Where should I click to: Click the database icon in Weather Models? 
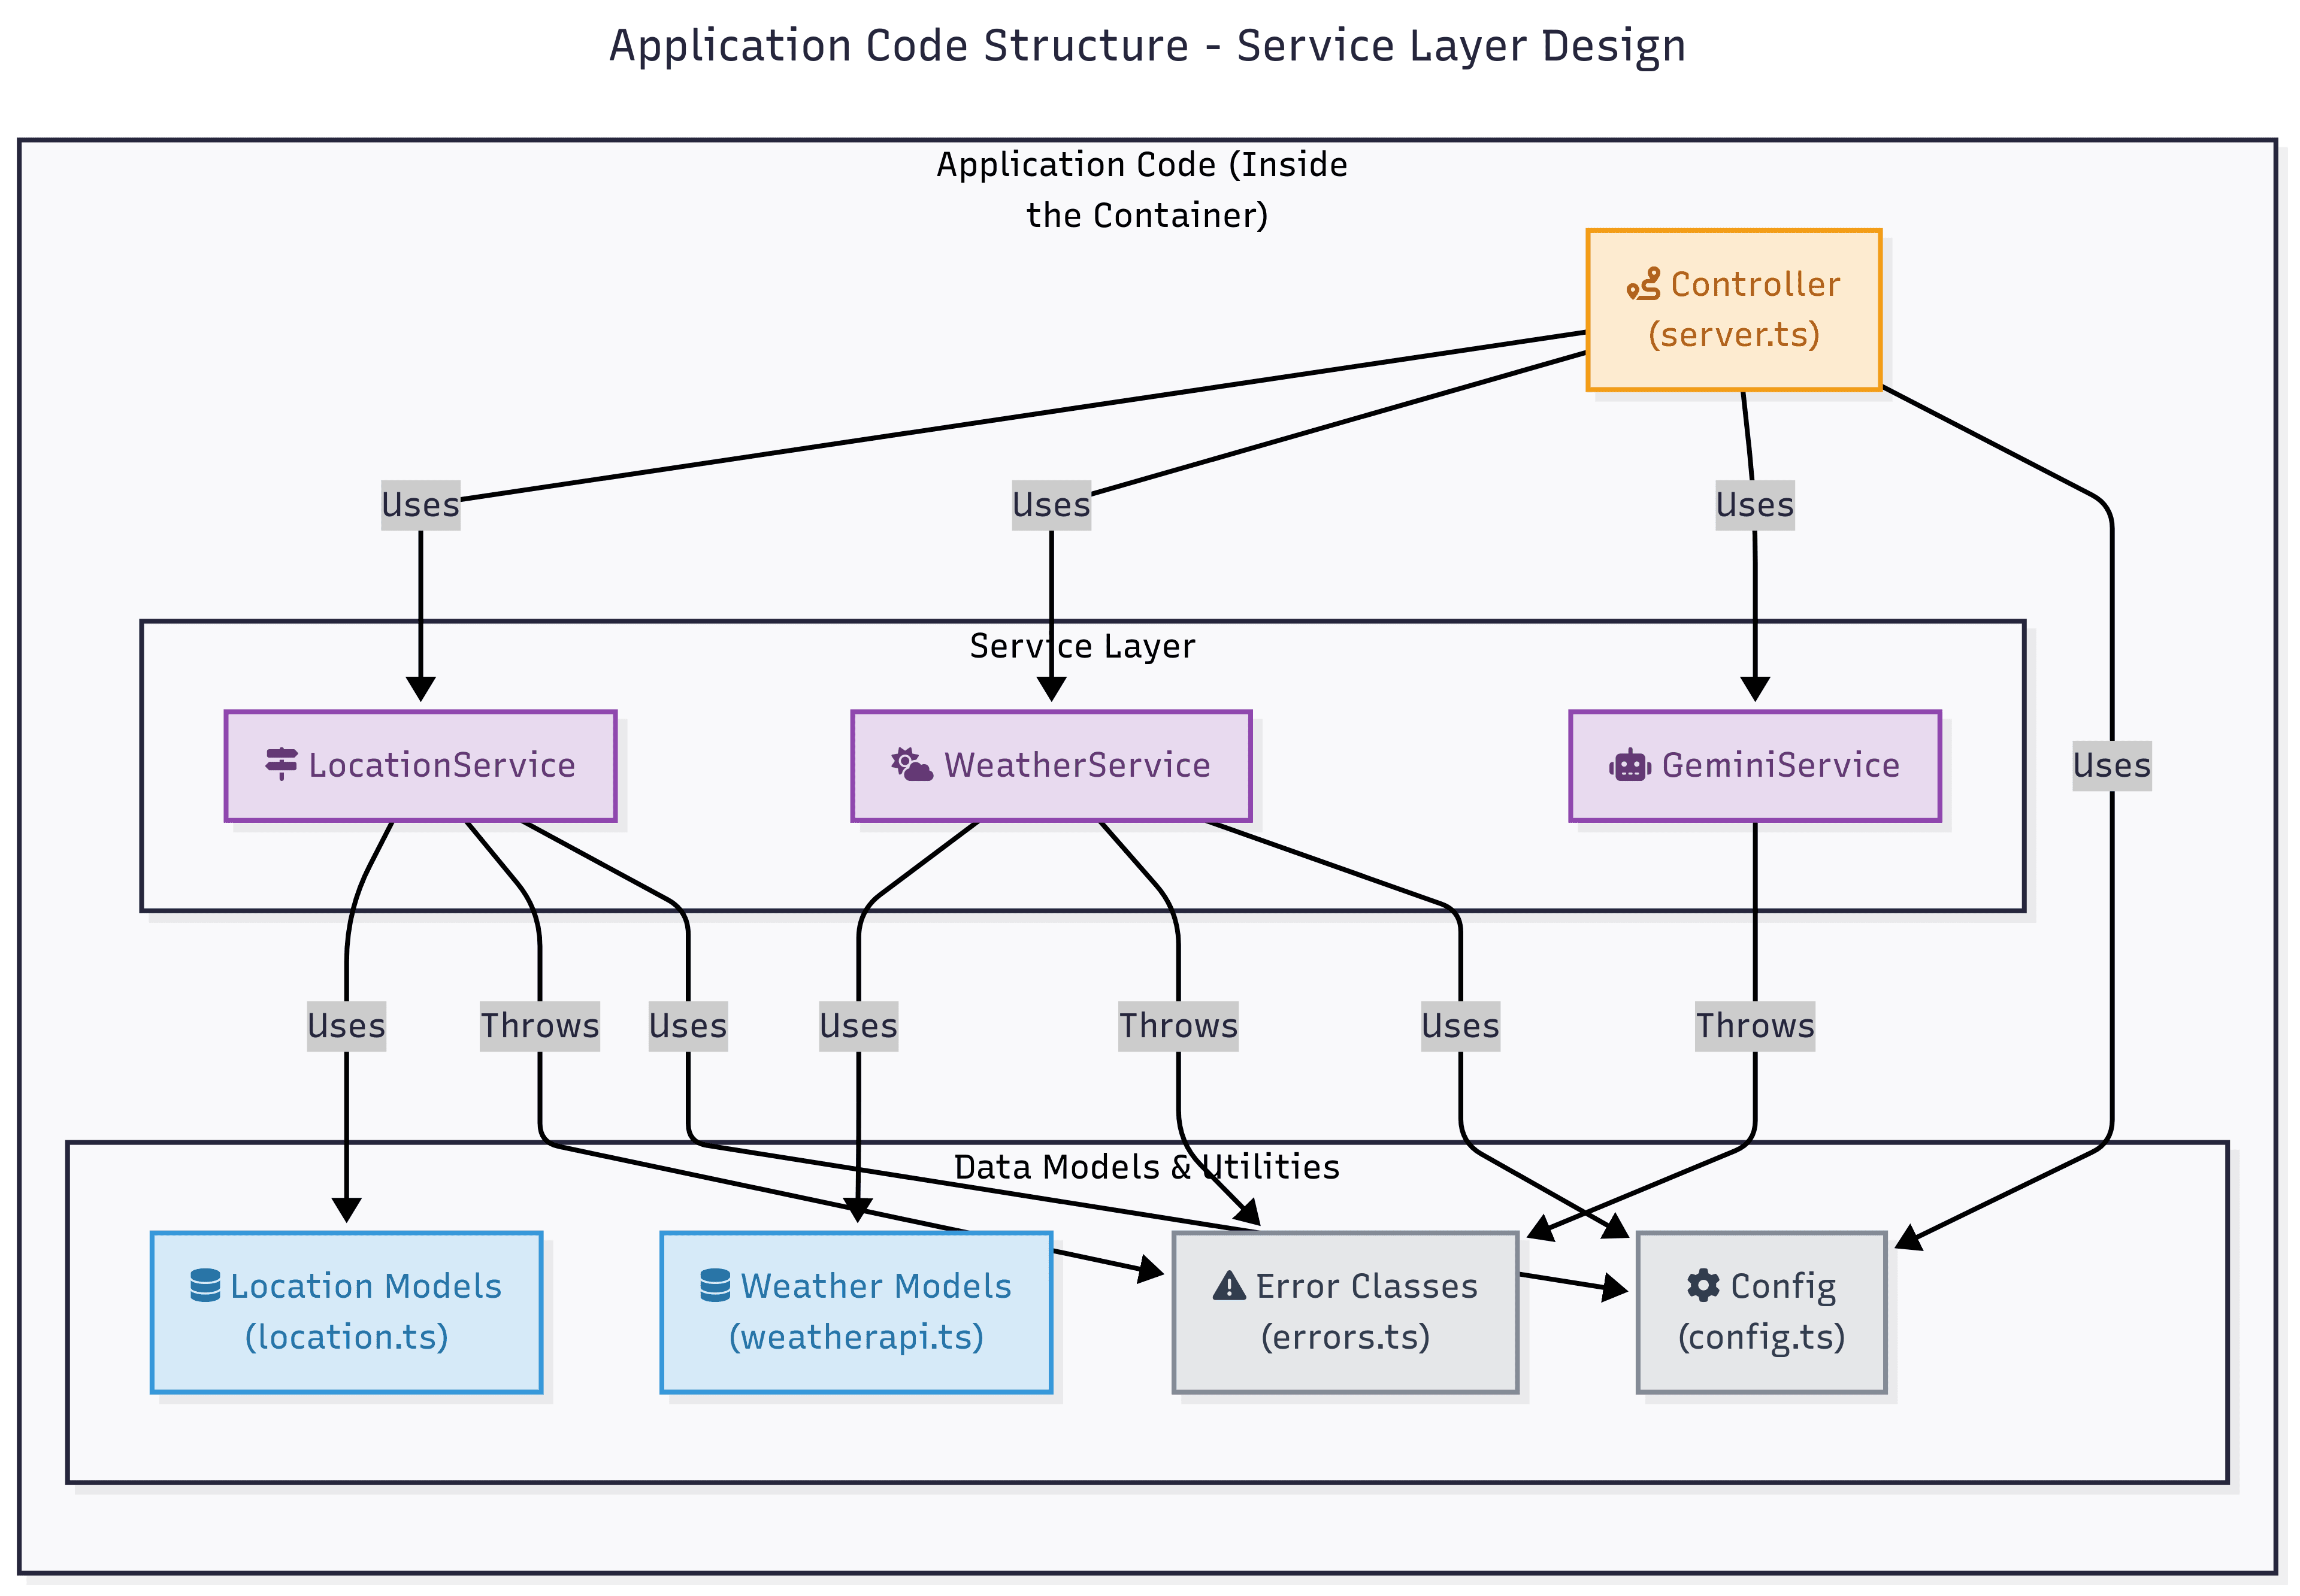pos(716,1286)
